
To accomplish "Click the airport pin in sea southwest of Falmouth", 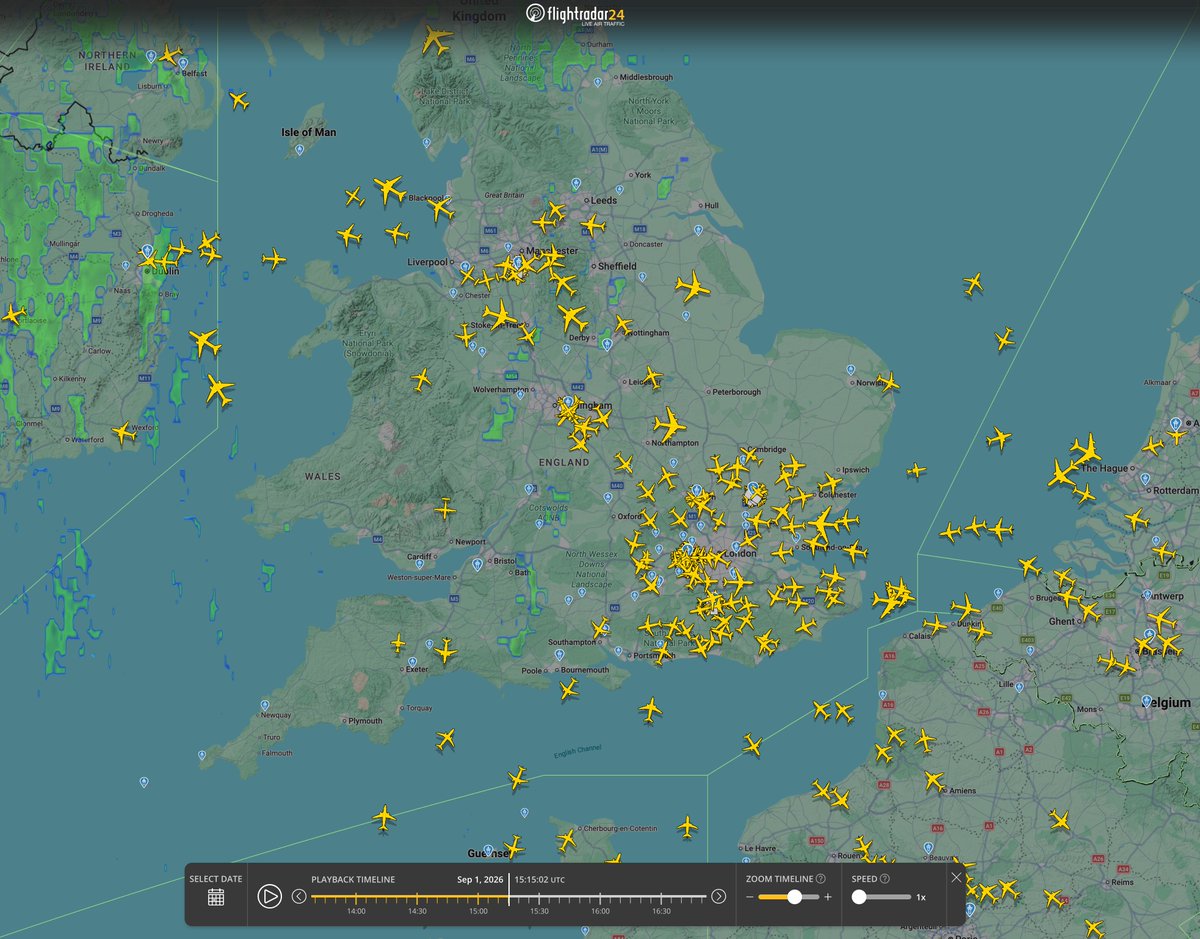I will coord(144,782).
